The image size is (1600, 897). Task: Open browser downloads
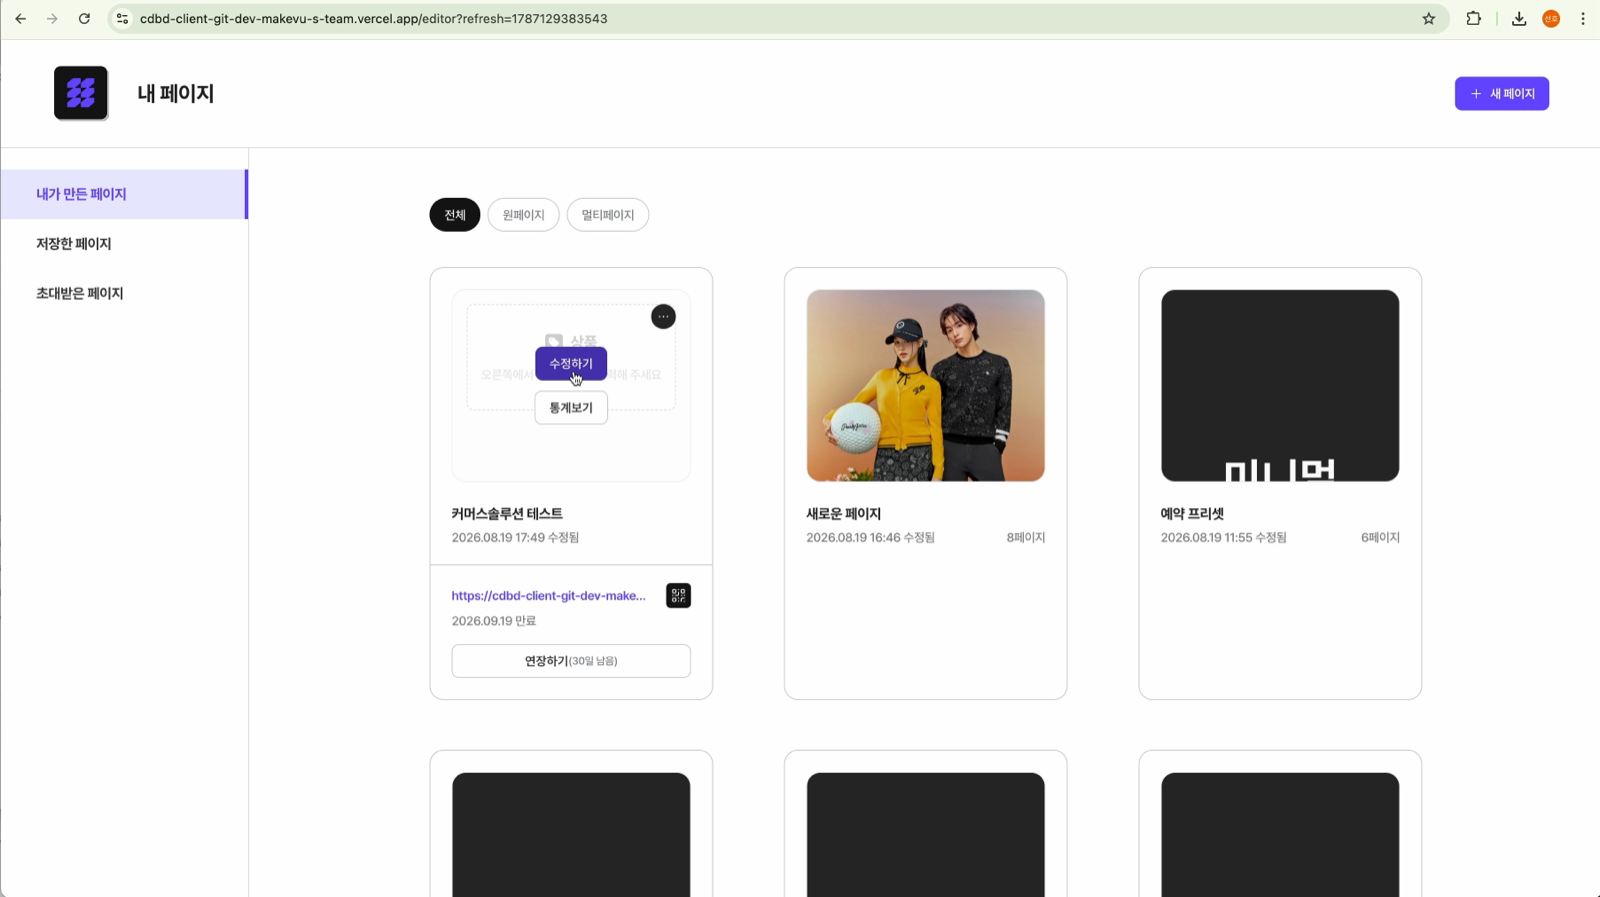pos(1519,19)
